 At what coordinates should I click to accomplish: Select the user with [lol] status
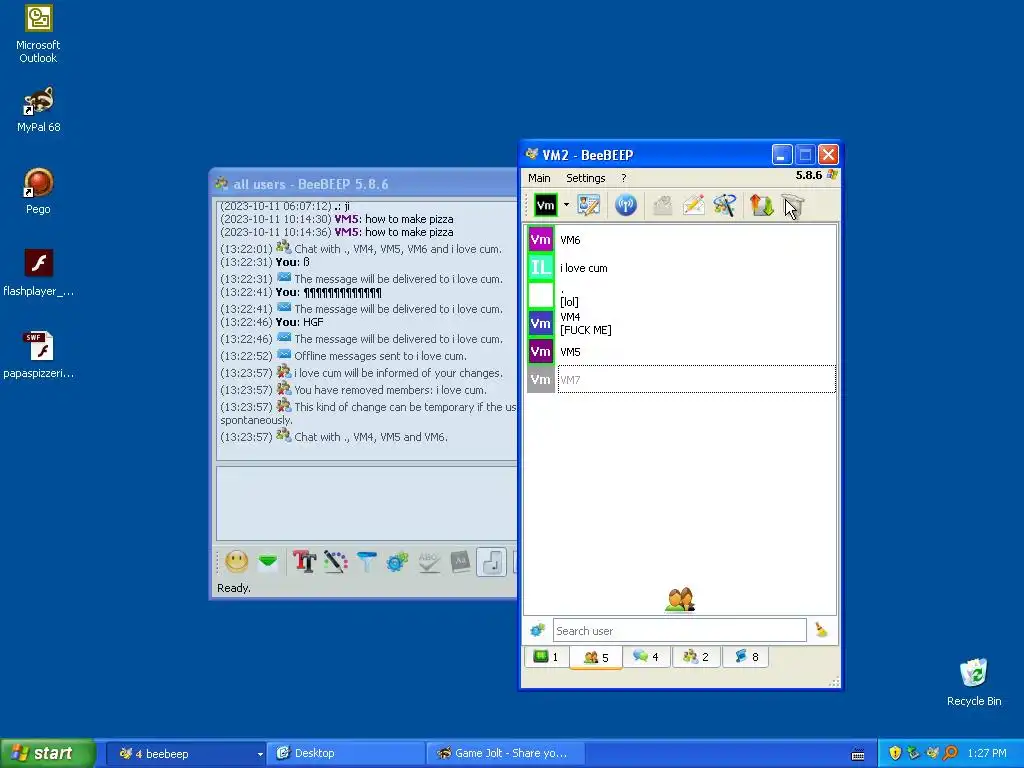(680, 295)
